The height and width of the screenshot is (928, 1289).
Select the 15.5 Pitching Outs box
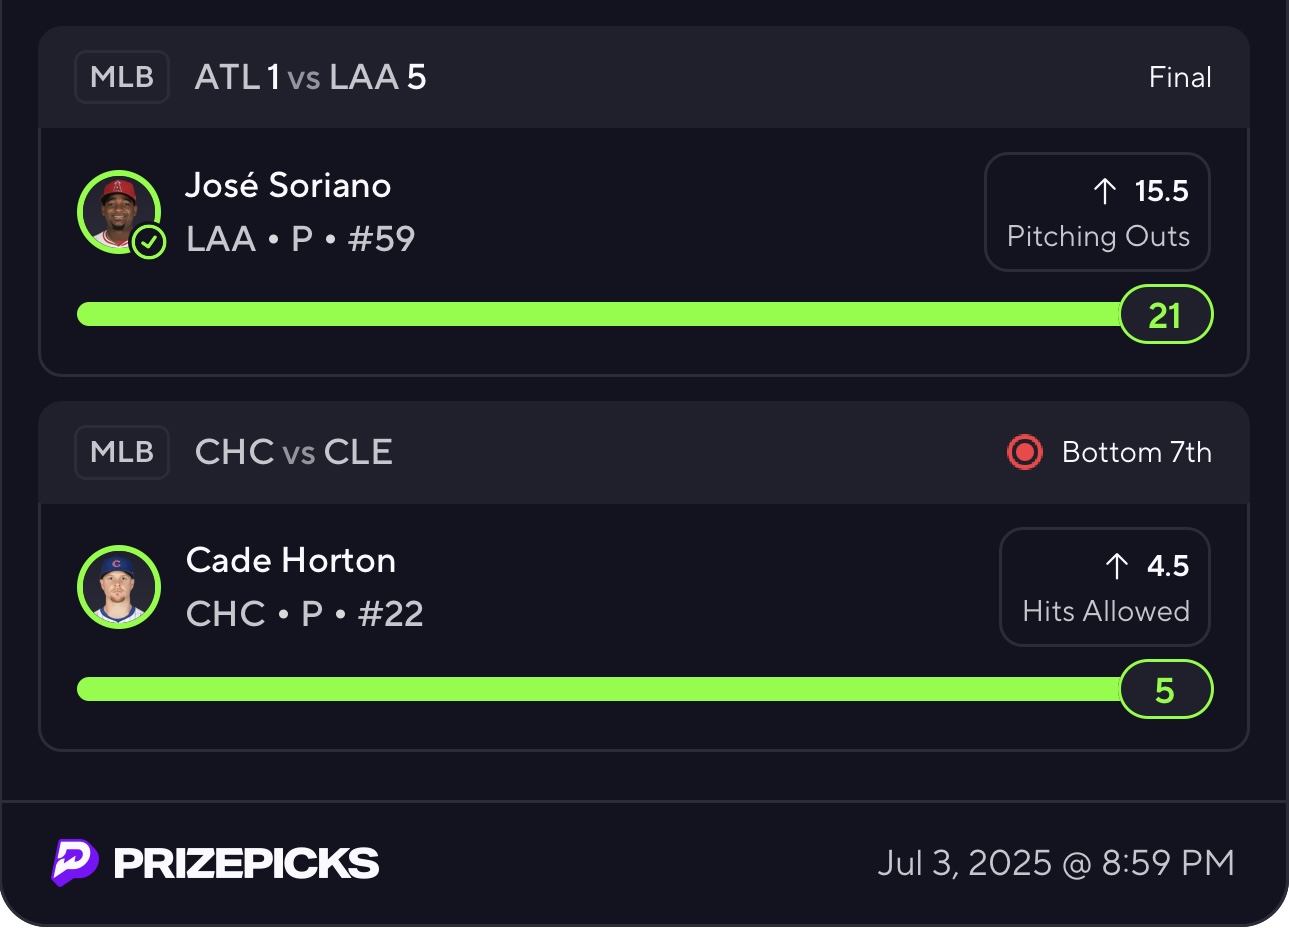pyautogui.click(x=1097, y=212)
